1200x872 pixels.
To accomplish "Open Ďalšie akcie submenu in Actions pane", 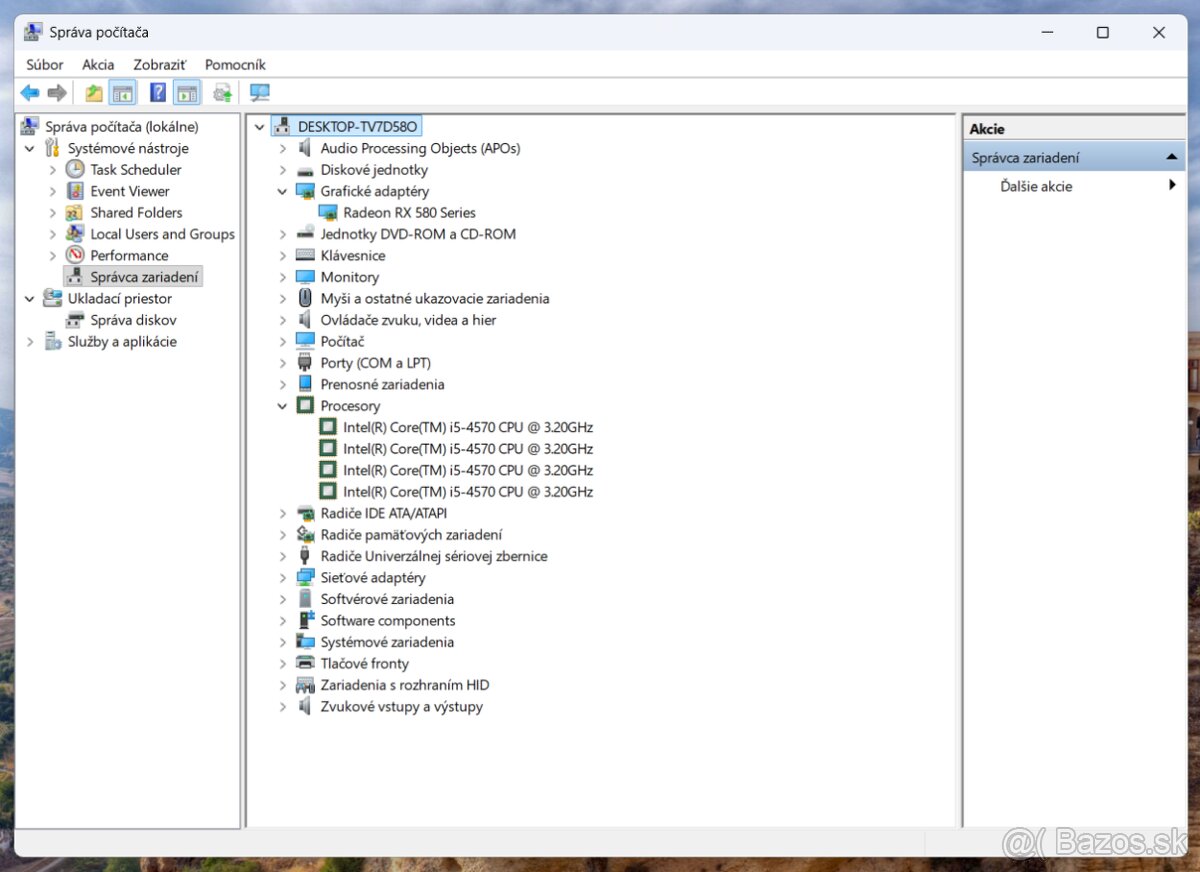I will [1036, 186].
